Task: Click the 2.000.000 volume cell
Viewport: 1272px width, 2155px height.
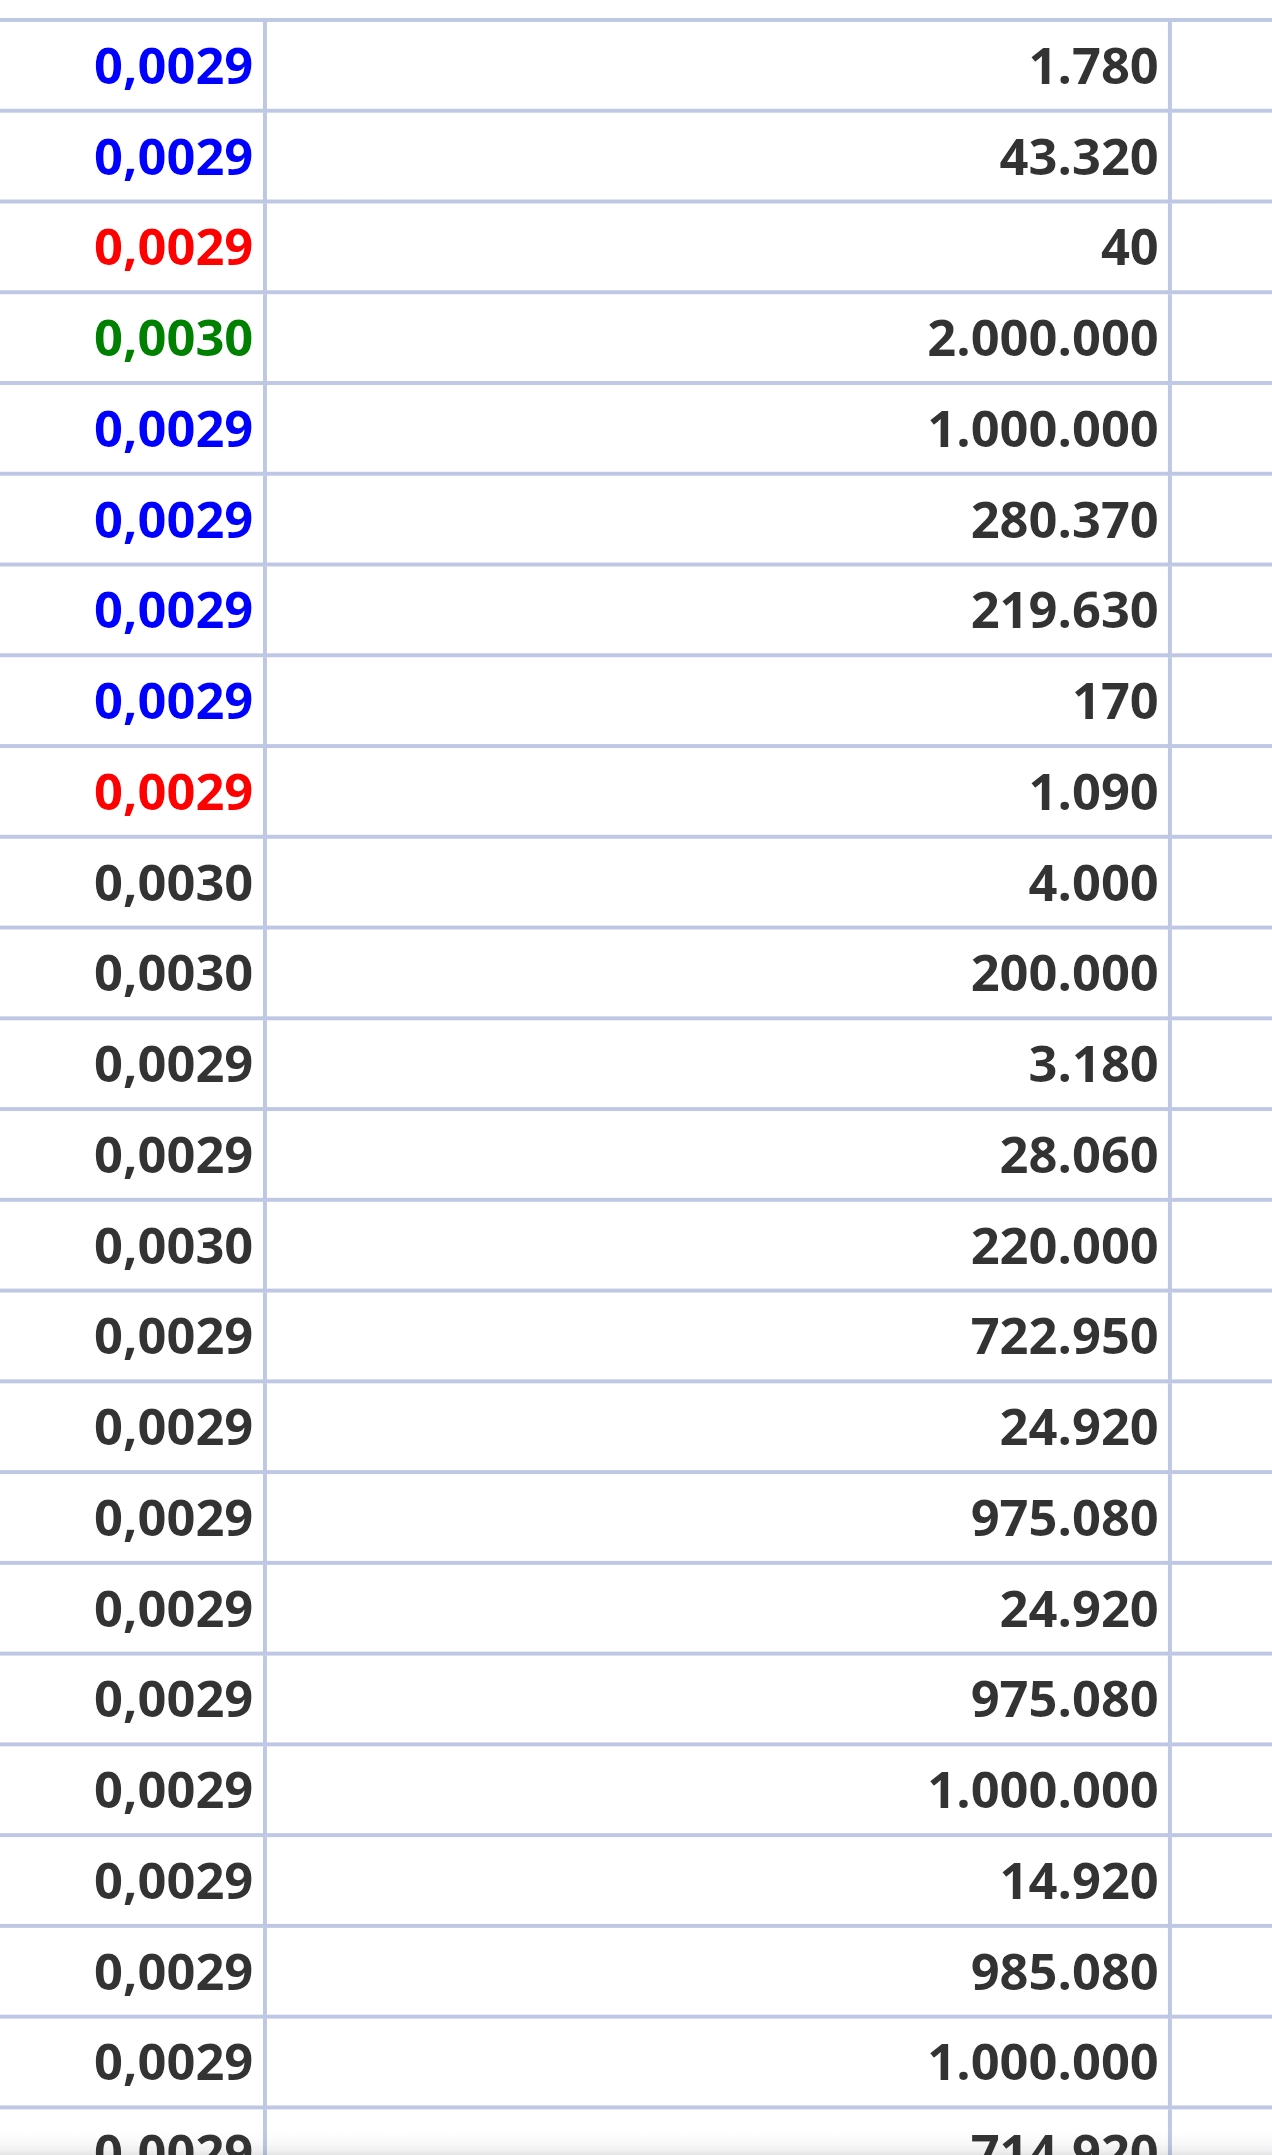Action: pyautogui.click(x=1043, y=338)
